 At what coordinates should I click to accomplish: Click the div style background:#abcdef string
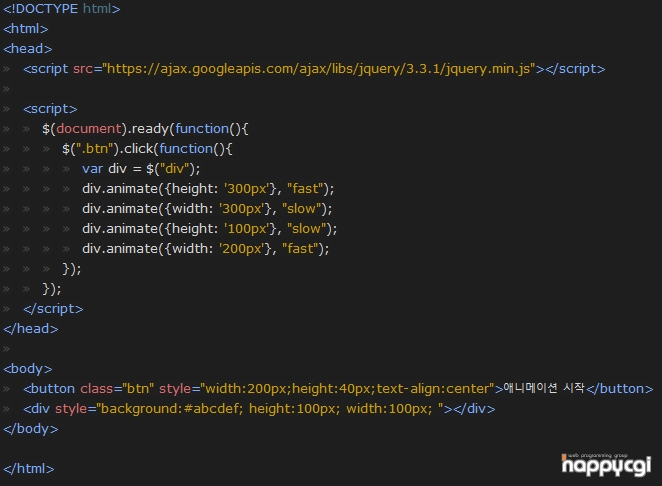click(270, 409)
